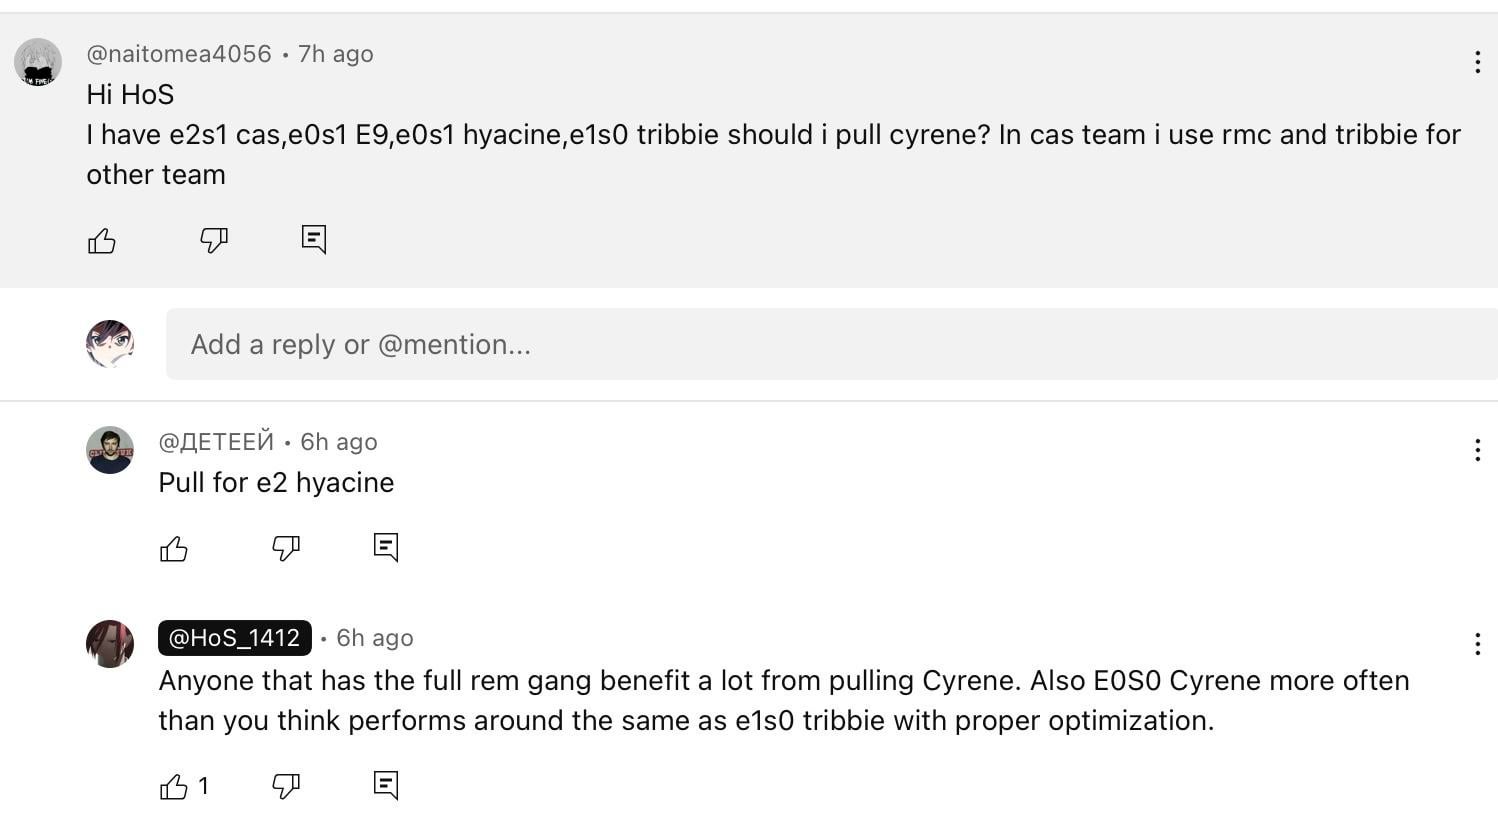Like the HoS_1412 reply about Cyrene

coord(174,787)
